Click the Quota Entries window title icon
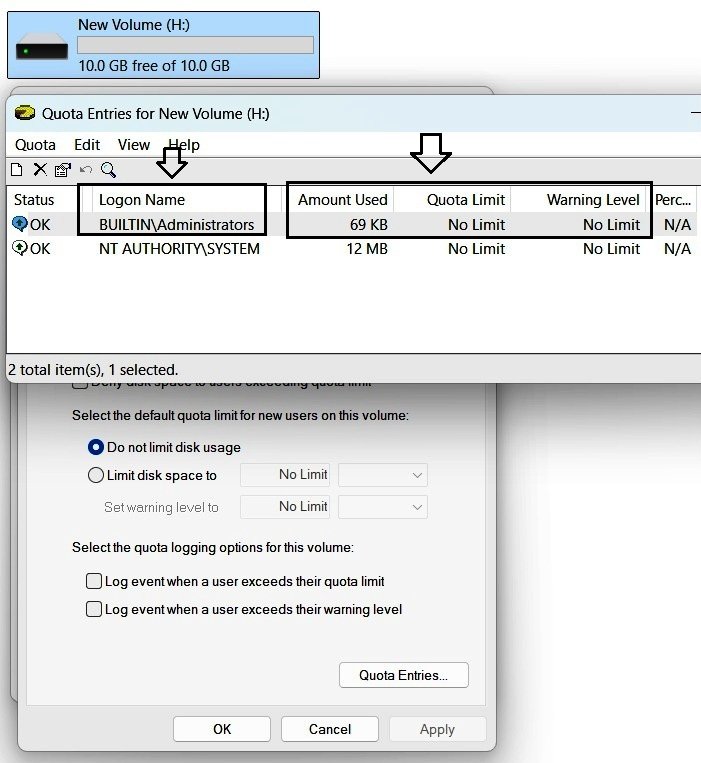Viewport: 701px width, 763px height. (25, 113)
